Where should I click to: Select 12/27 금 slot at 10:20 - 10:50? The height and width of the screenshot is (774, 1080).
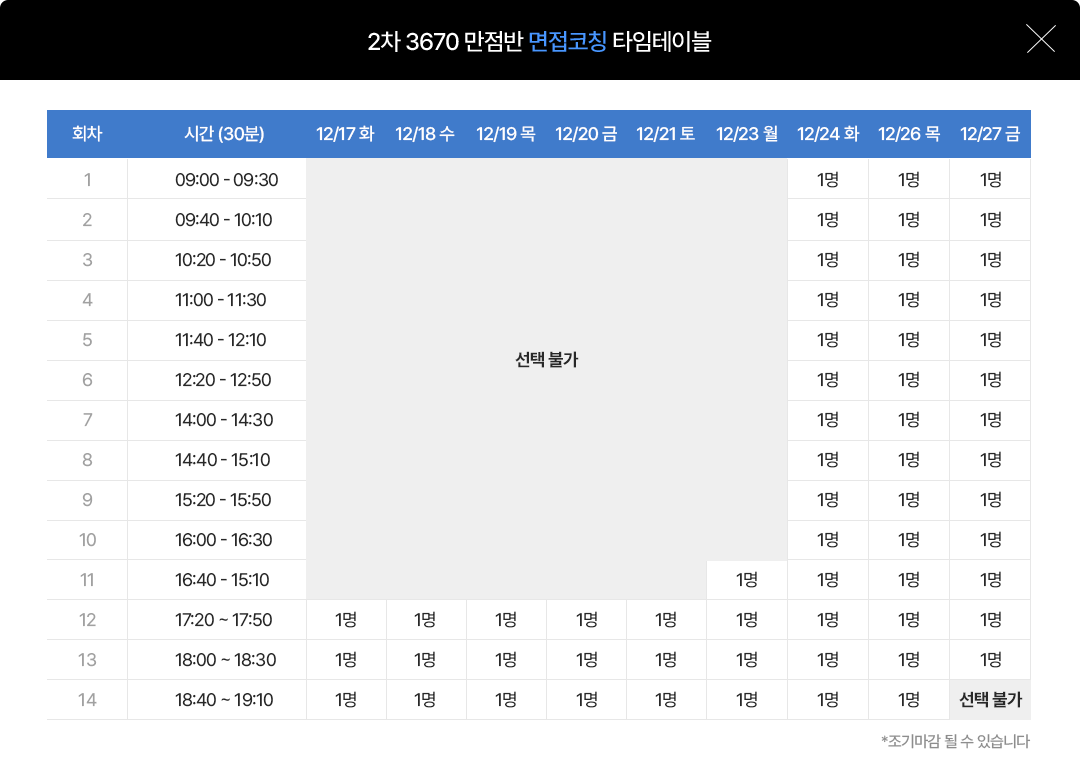990,260
